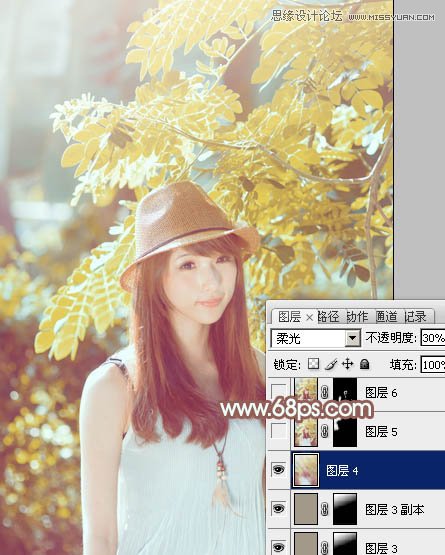Toggle lock image pixels brush icon

[331, 364]
